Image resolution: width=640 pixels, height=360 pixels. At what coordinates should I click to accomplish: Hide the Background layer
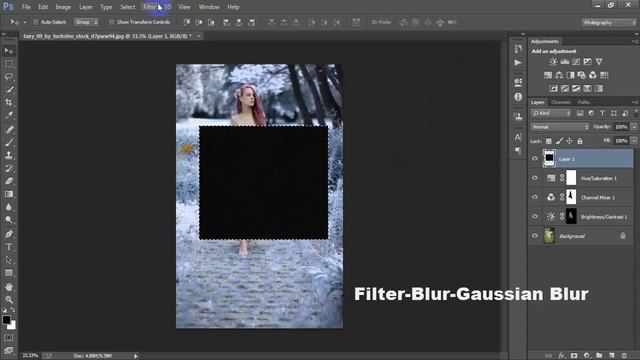coord(535,236)
